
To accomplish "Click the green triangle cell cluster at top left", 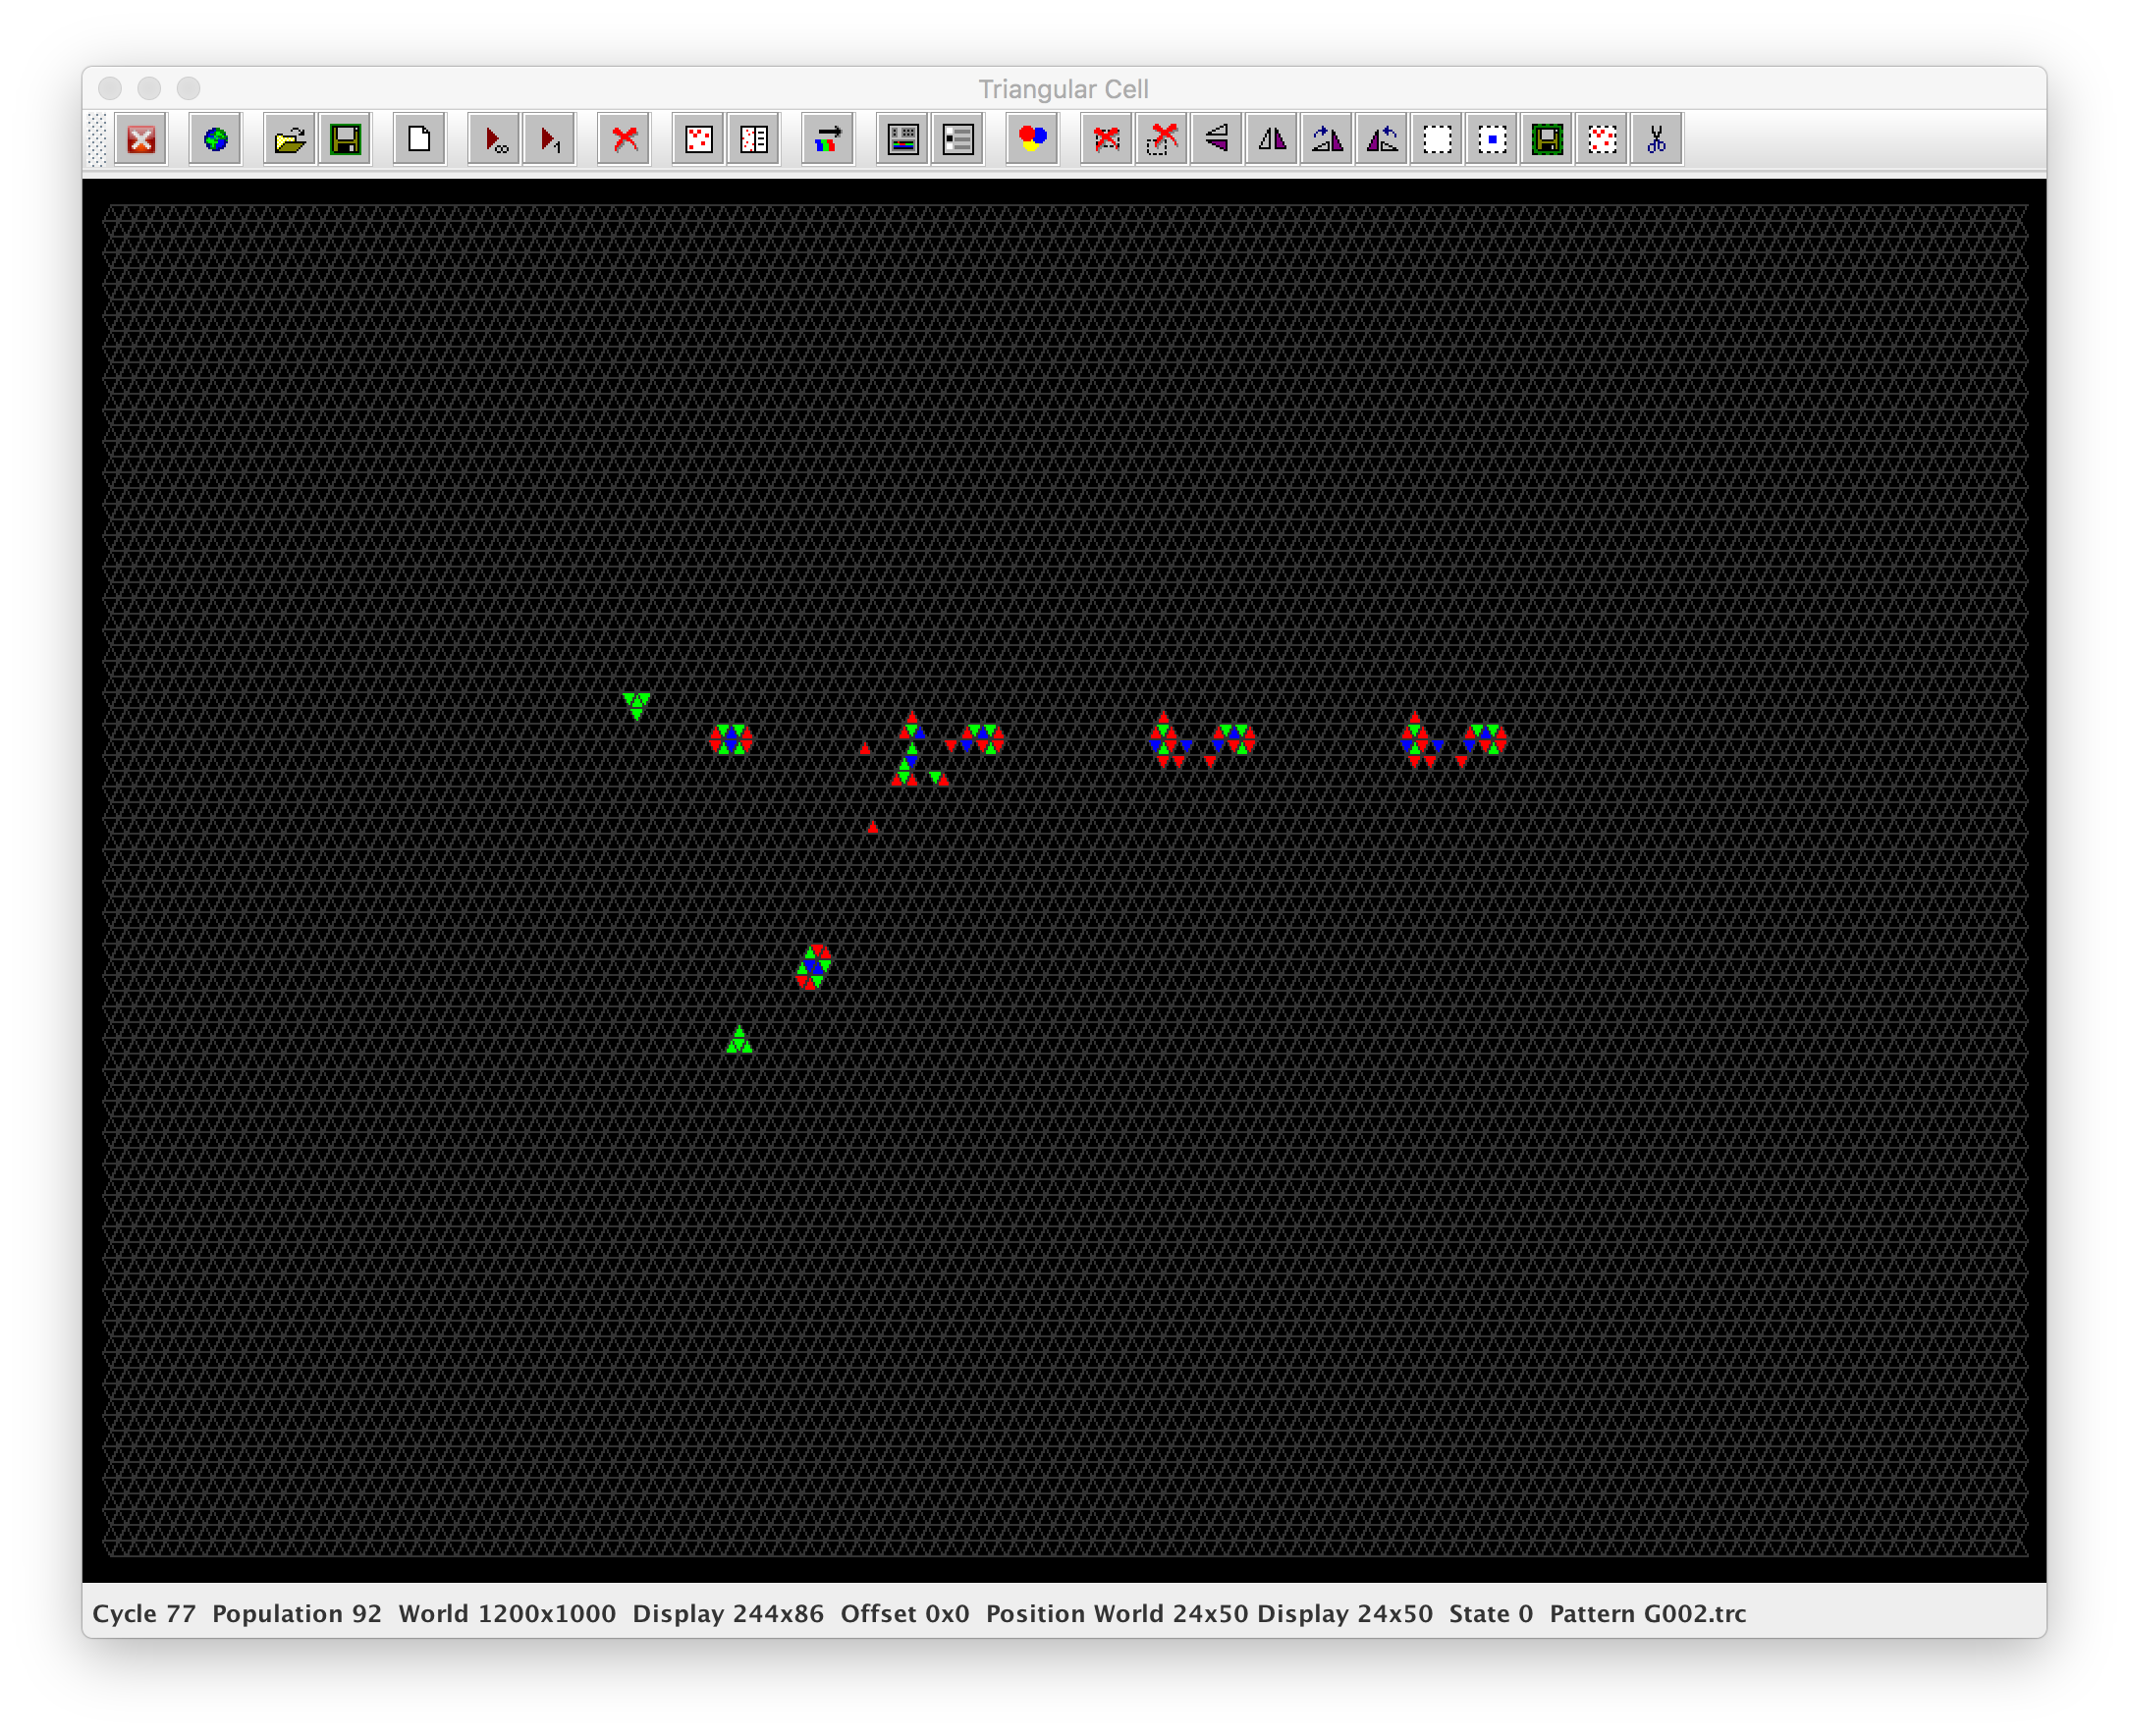I will click(636, 705).
